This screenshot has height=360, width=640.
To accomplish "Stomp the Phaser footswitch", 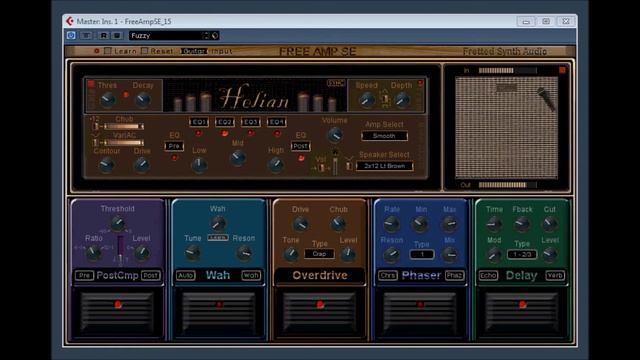I will click(x=420, y=313).
